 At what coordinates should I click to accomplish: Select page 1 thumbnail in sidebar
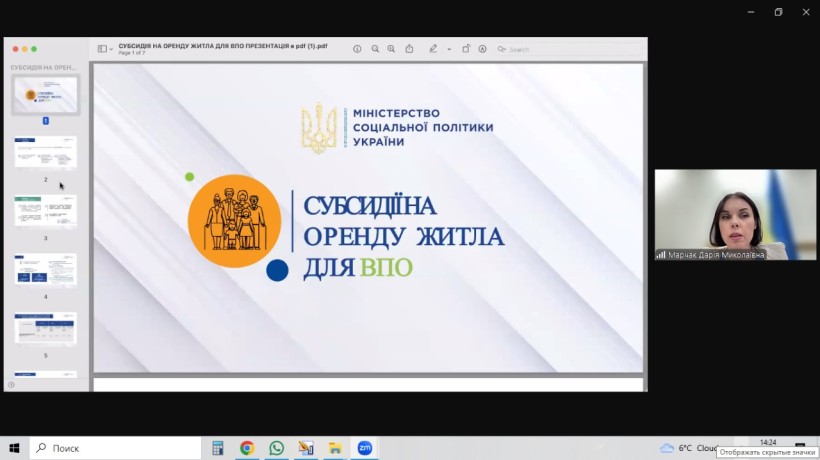coord(45,95)
